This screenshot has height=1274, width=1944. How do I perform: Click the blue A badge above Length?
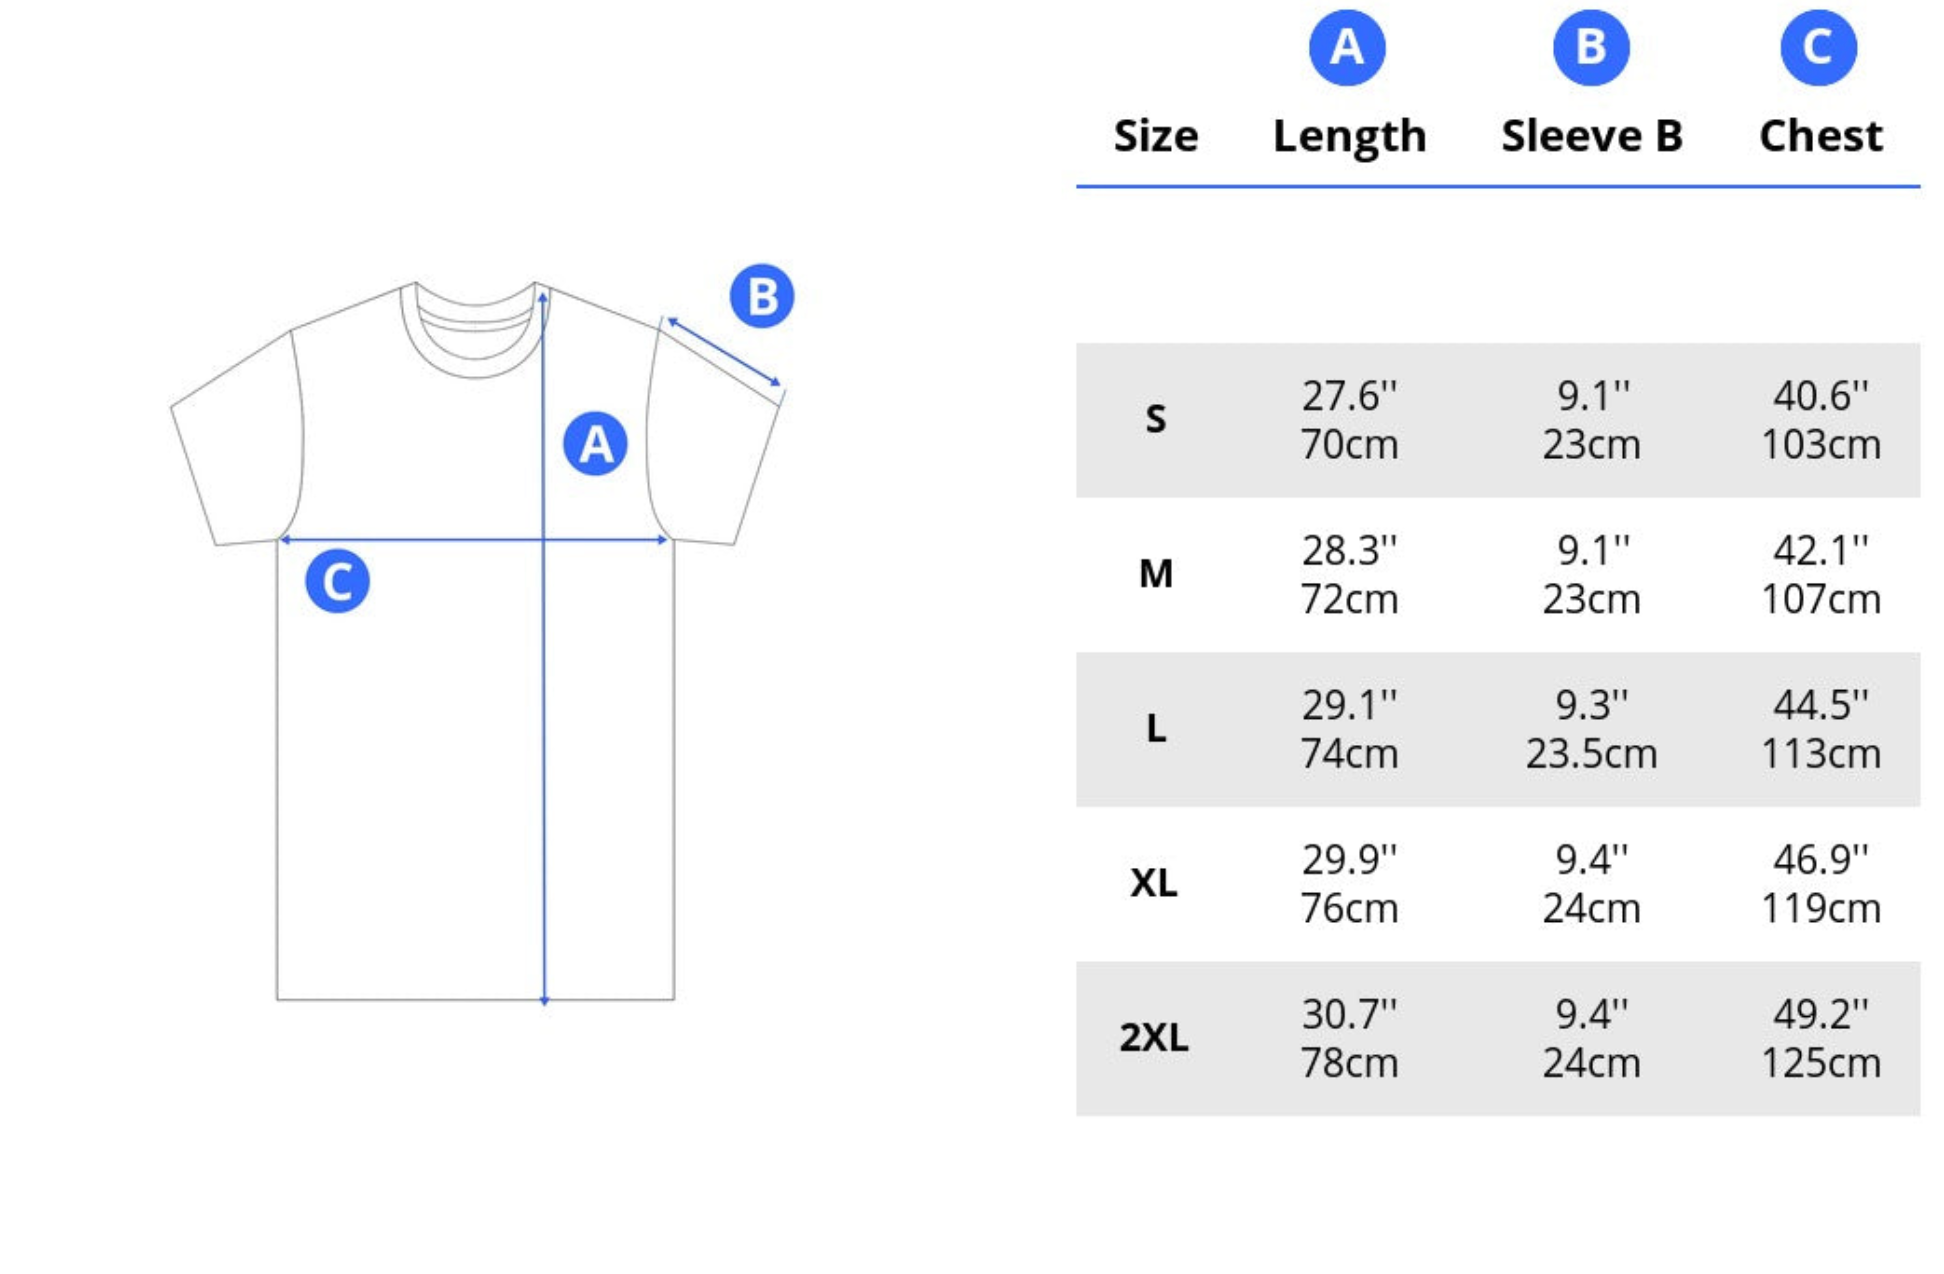[x=1347, y=48]
